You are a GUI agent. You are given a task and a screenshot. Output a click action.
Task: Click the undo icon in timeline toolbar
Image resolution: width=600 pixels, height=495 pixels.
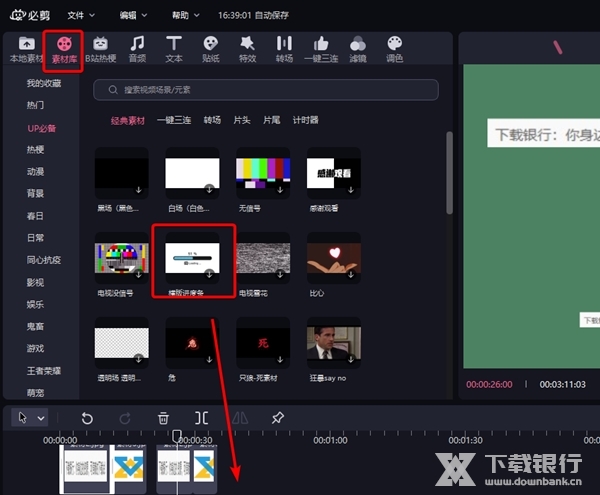[87, 418]
